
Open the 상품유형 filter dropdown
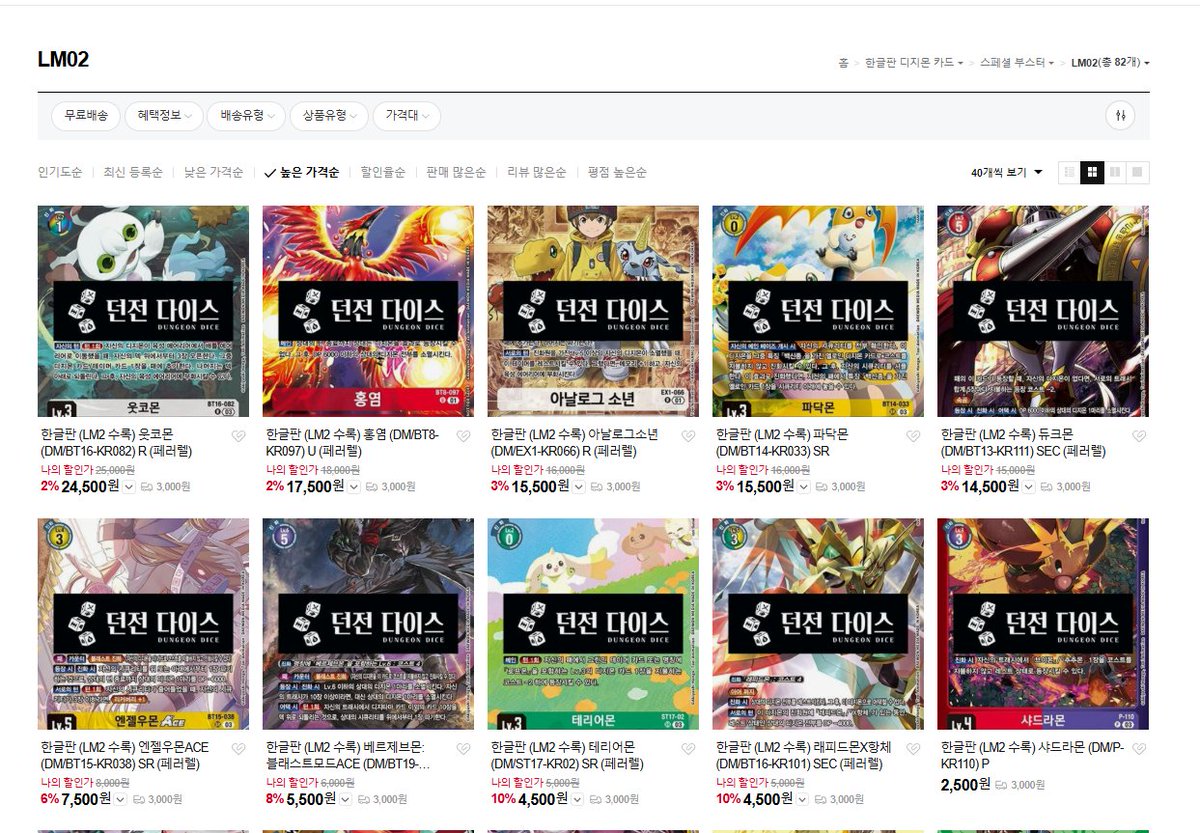tap(330, 116)
